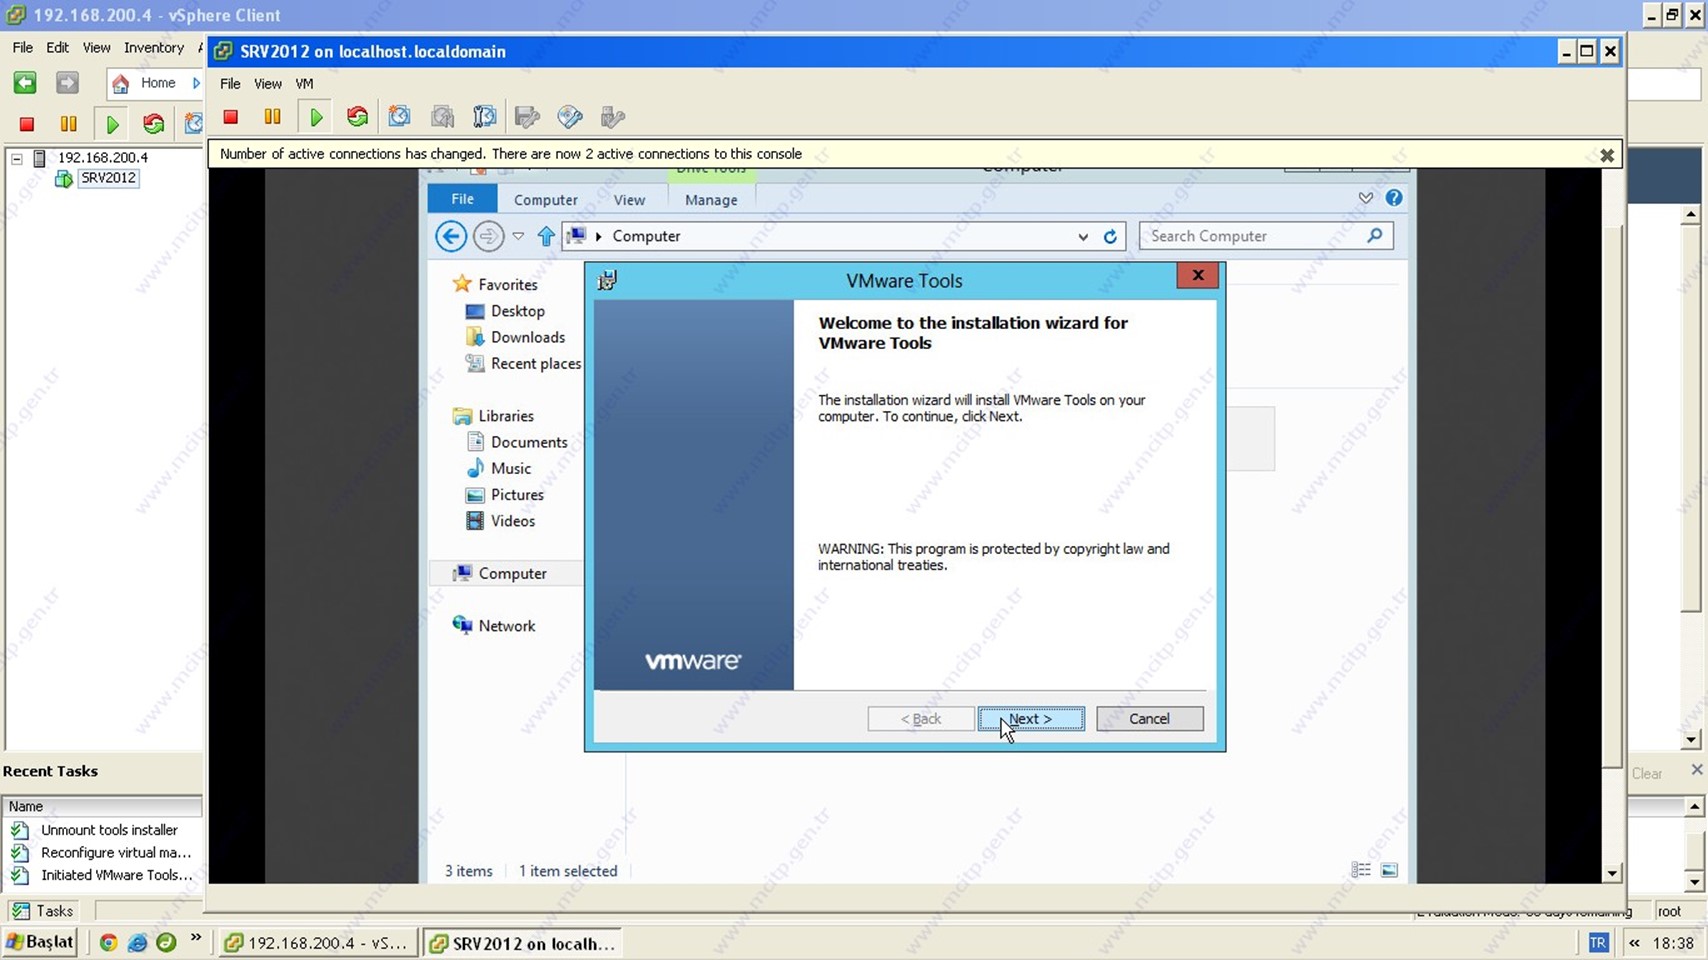This screenshot has width=1708, height=960.
Task: Take a snapshot using the console toolbar icon
Action: pyautogui.click(x=399, y=117)
